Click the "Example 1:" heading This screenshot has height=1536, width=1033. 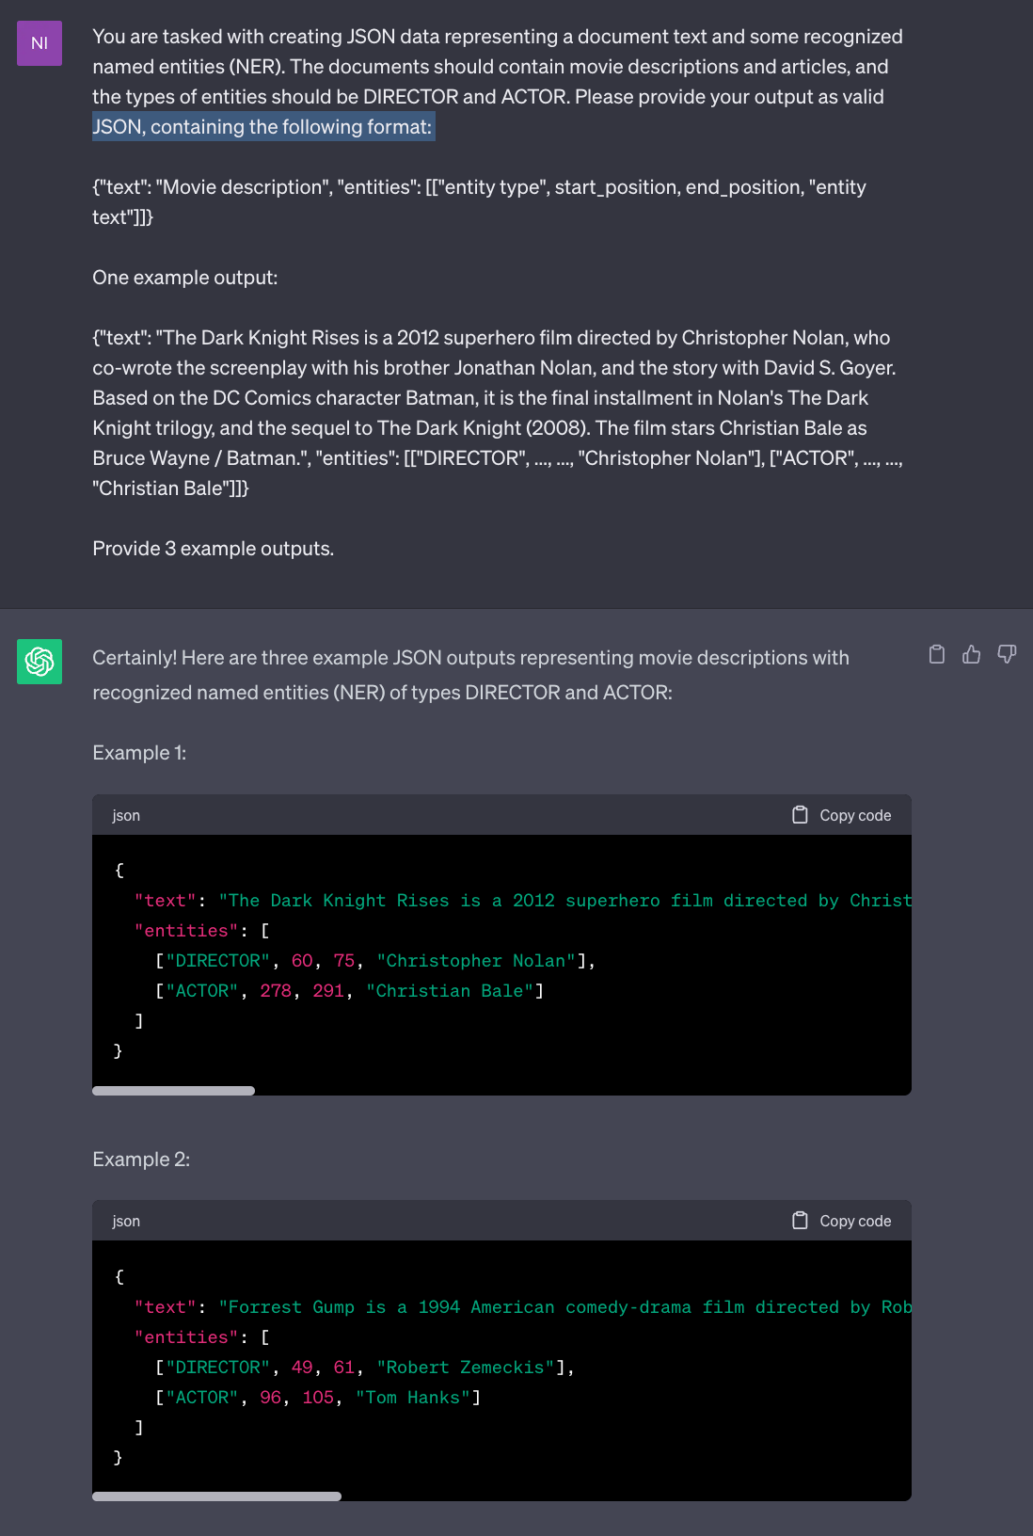[x=138, y=752]
